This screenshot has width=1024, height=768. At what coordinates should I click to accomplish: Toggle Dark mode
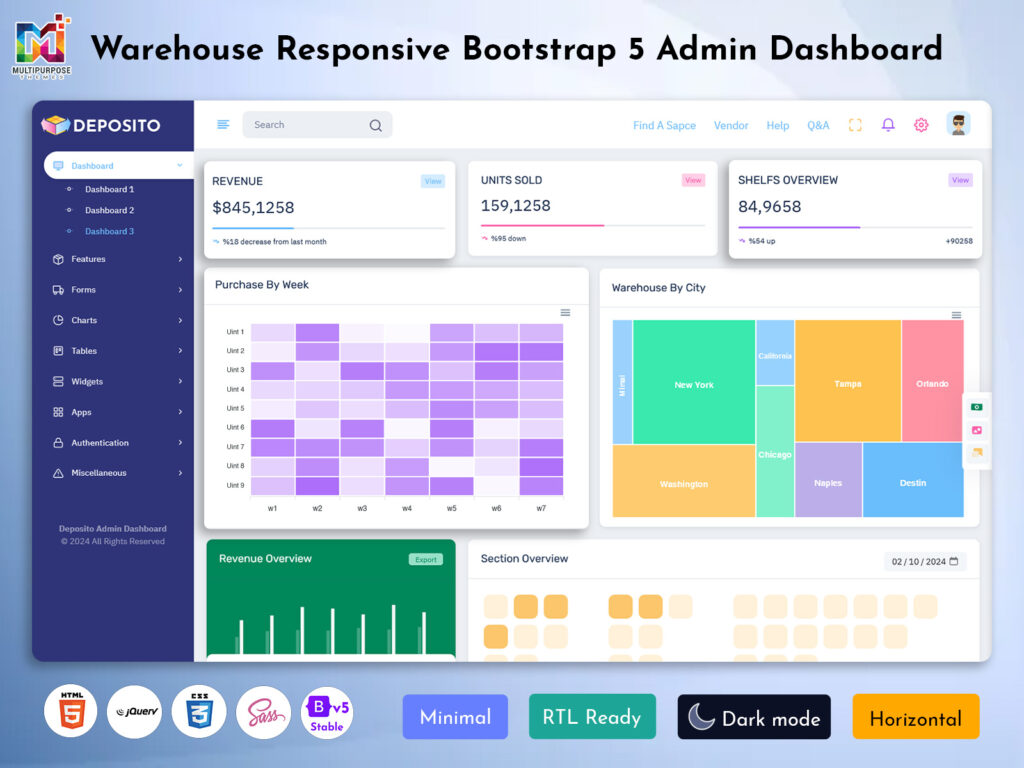click(754, 716)
